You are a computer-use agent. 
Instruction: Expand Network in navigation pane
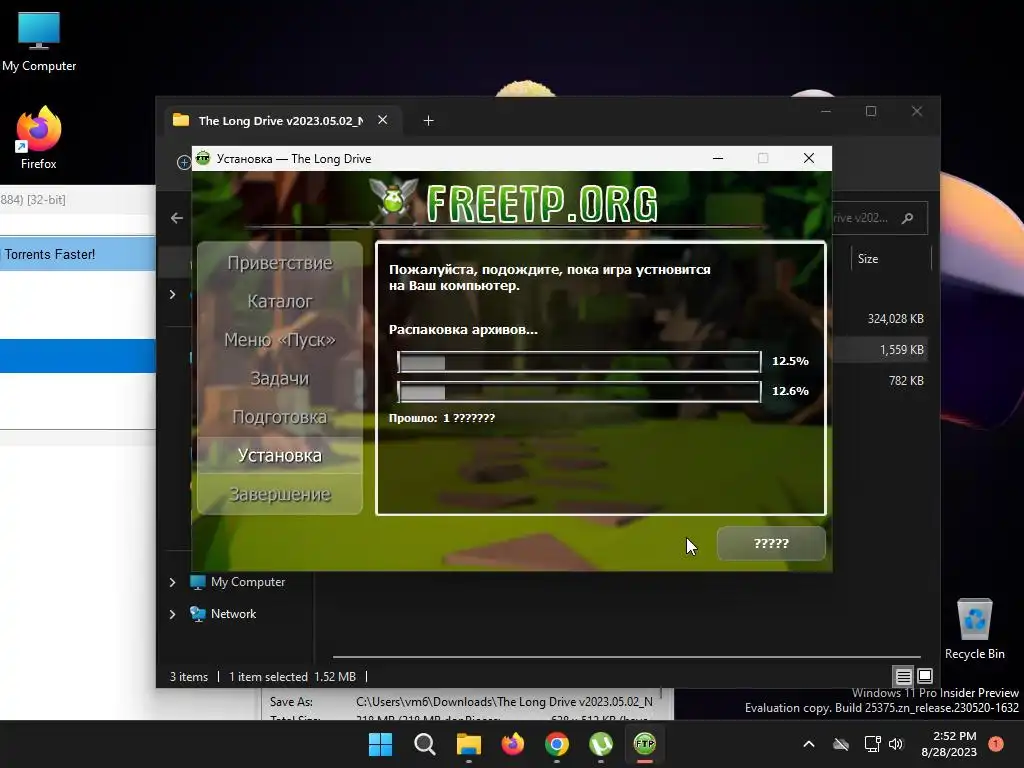pos(172,614)
